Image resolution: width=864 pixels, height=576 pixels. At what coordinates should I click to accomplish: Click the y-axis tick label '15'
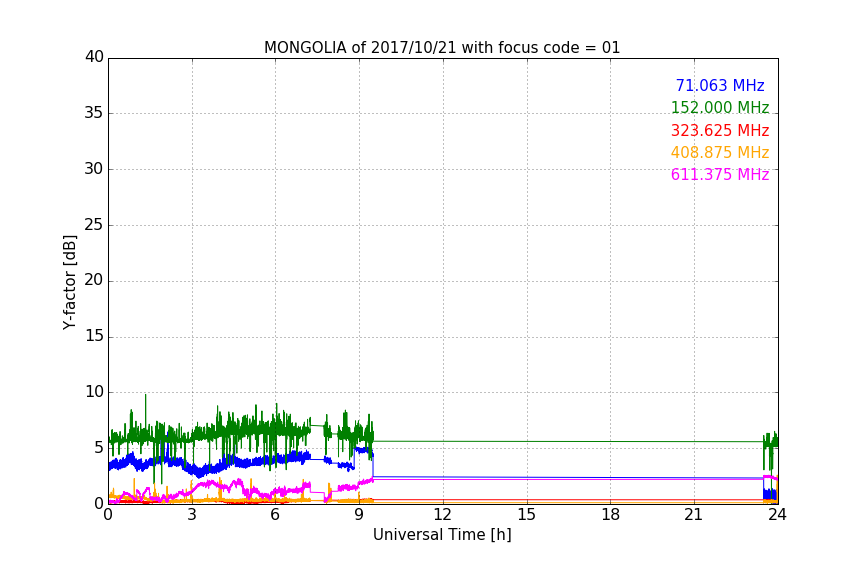[x=94, y=336]
